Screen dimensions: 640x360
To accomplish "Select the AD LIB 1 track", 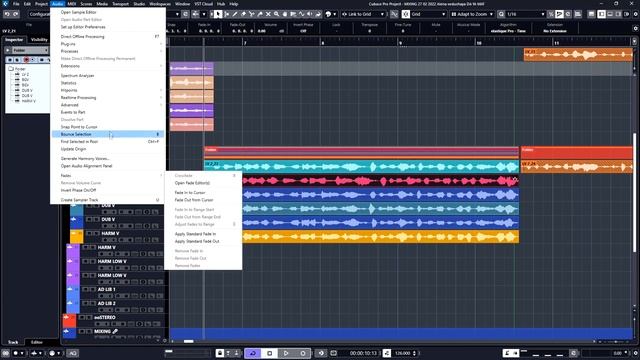I will [116, 292].
